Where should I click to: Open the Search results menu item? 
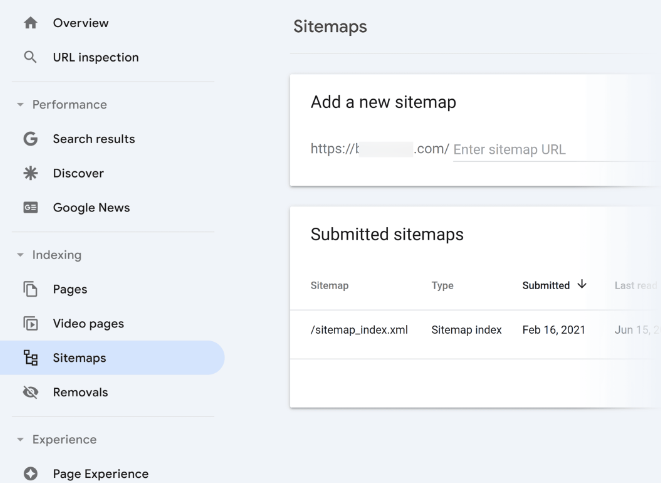coord(93,139)
